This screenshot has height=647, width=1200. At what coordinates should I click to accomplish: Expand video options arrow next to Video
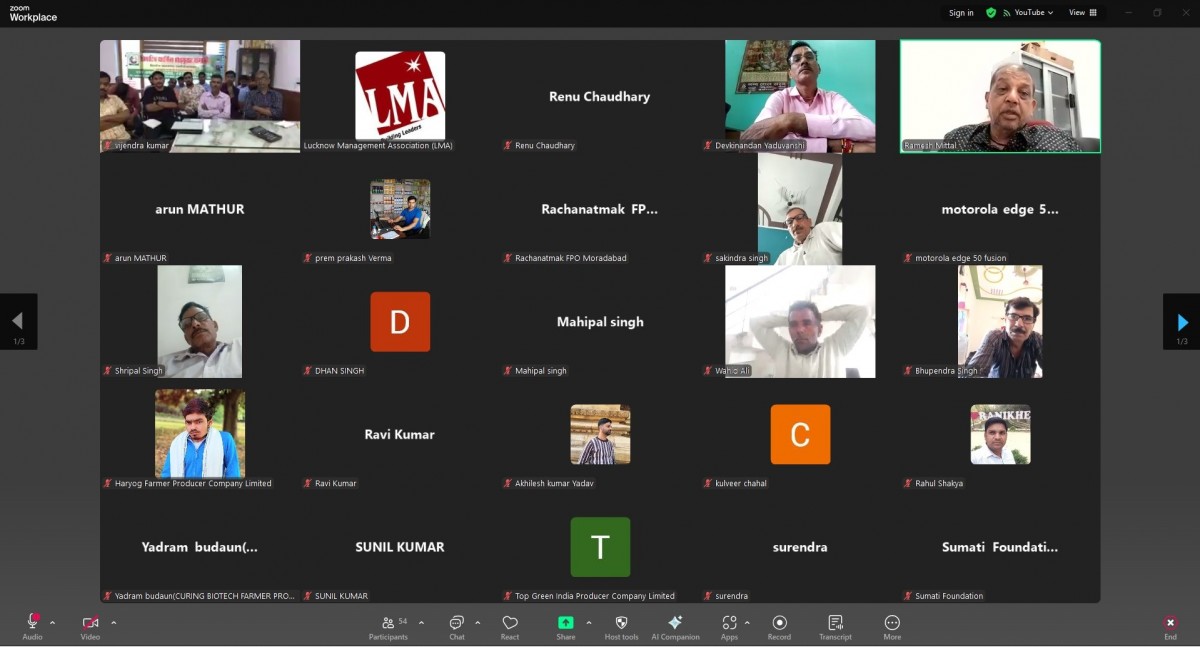click(x=113, y=622)
